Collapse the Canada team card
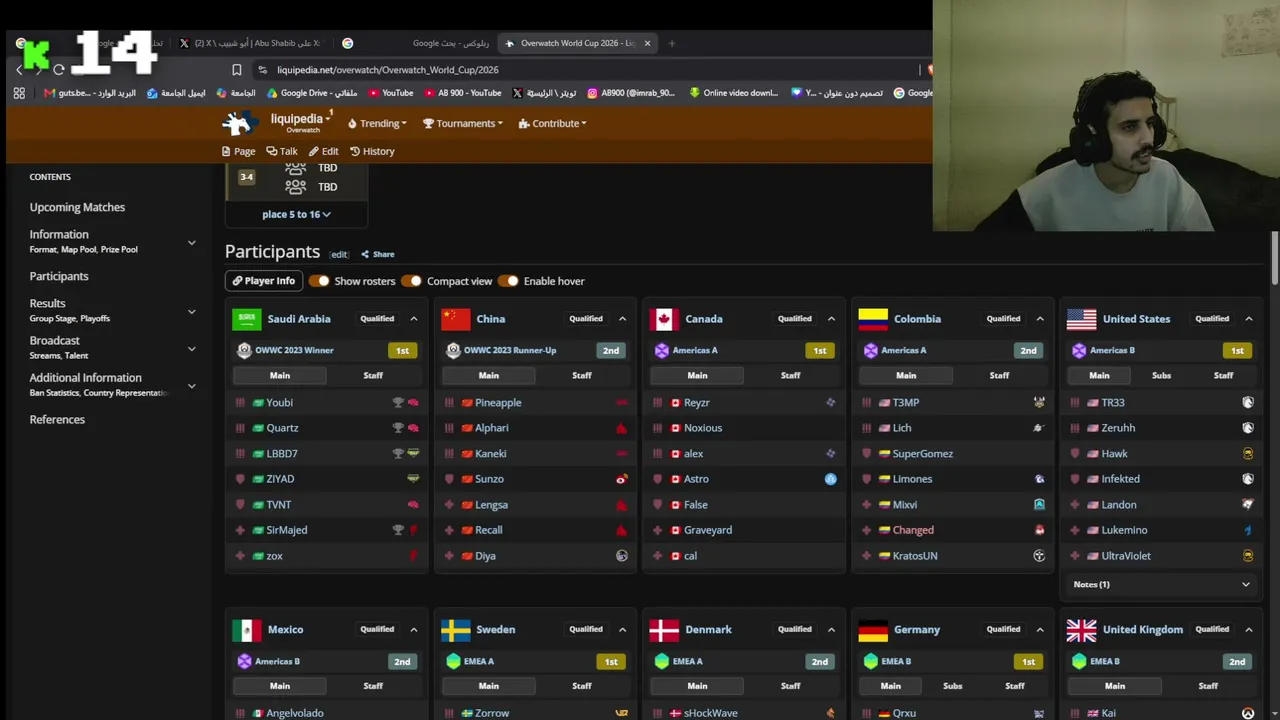The image size is (1280, 720). [x=831, y=319]
